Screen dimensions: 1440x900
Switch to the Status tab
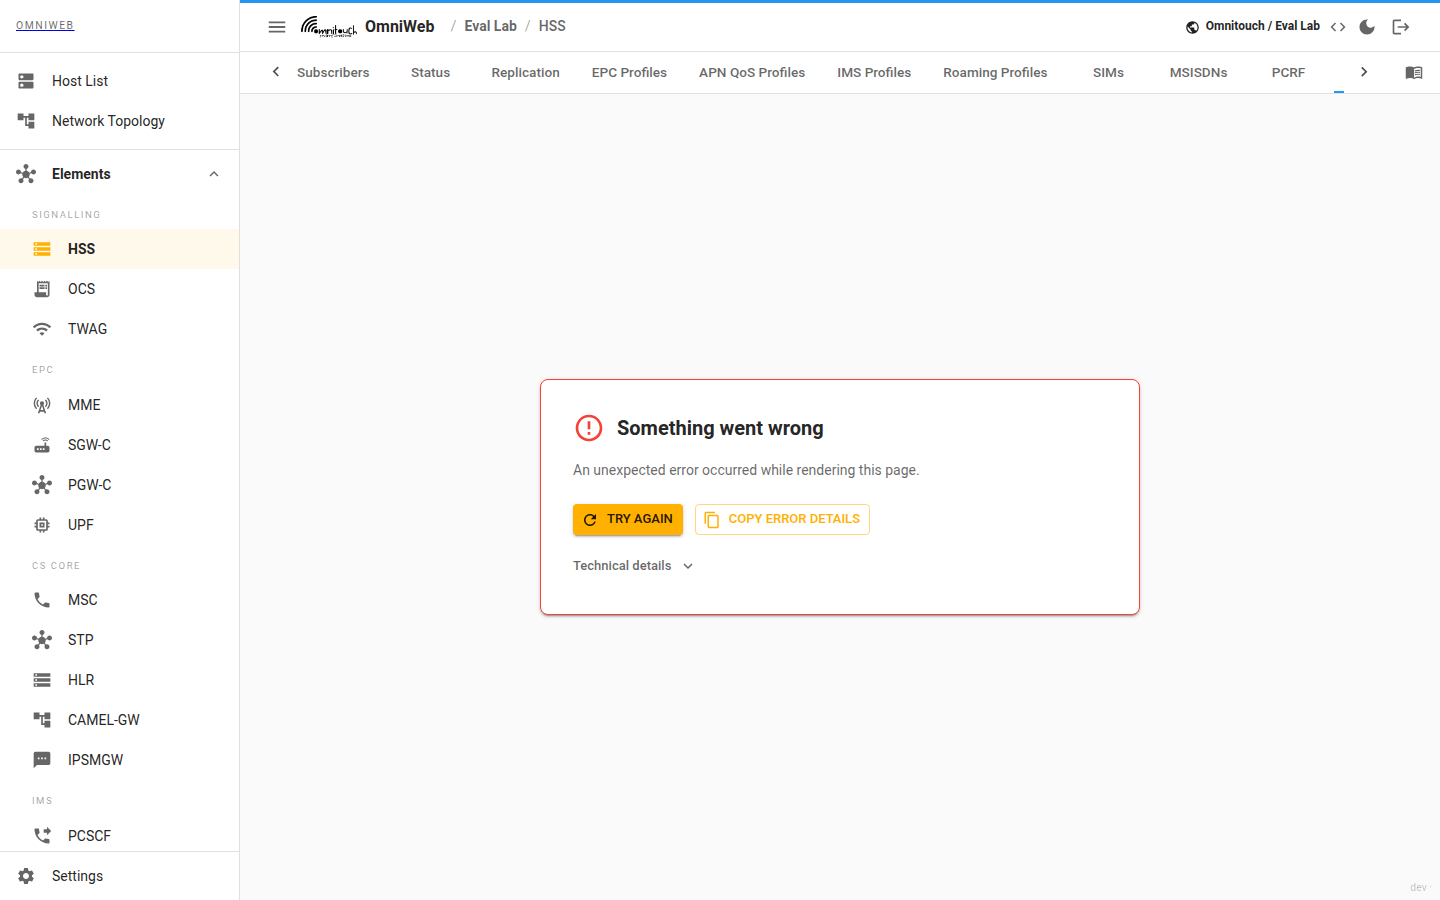[430, 72]
